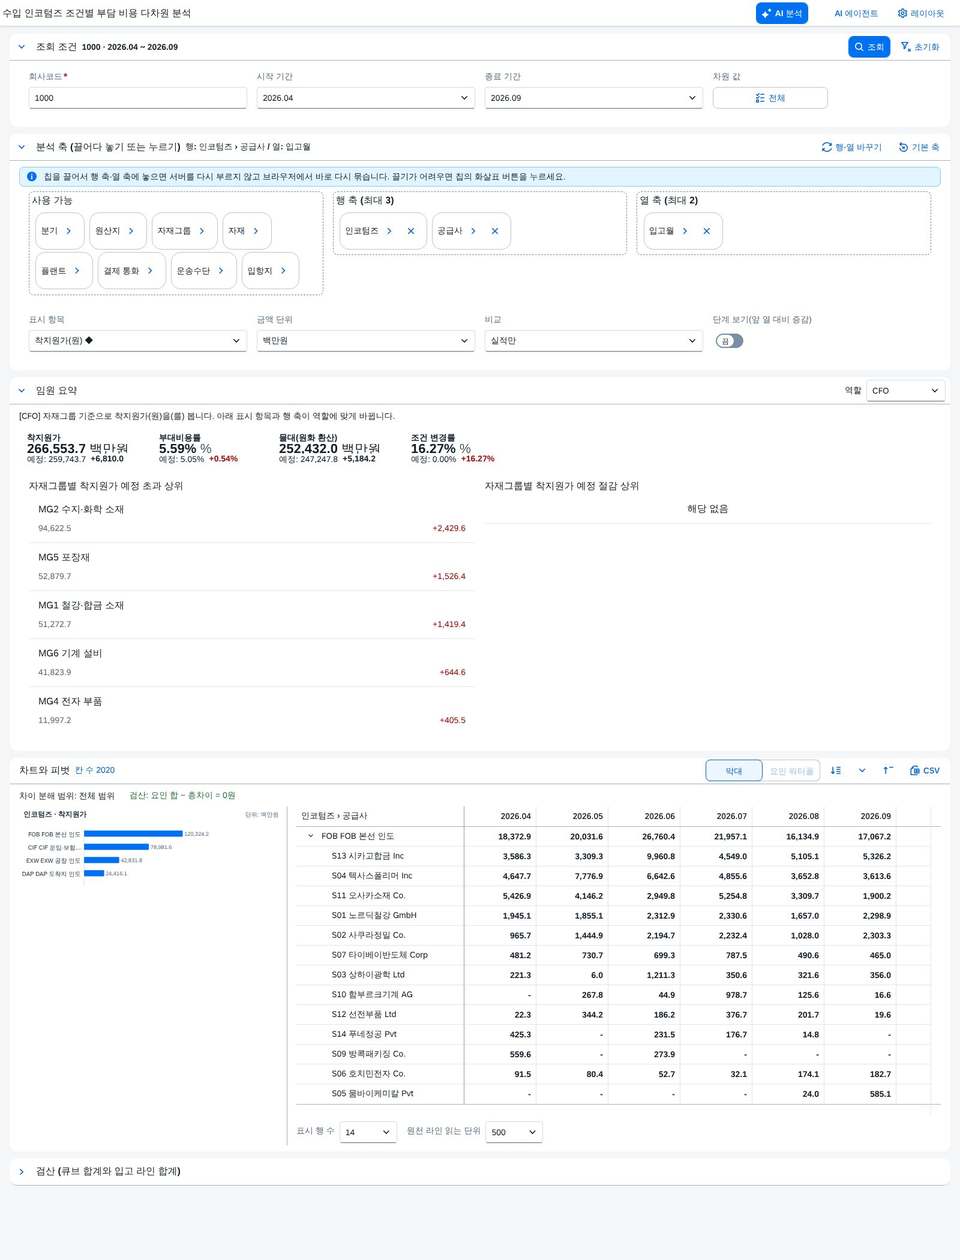Image resolution: width=960 pixels, height=1260 pixels.
Task: Click the 조회 search button
Action: [869, 47]
